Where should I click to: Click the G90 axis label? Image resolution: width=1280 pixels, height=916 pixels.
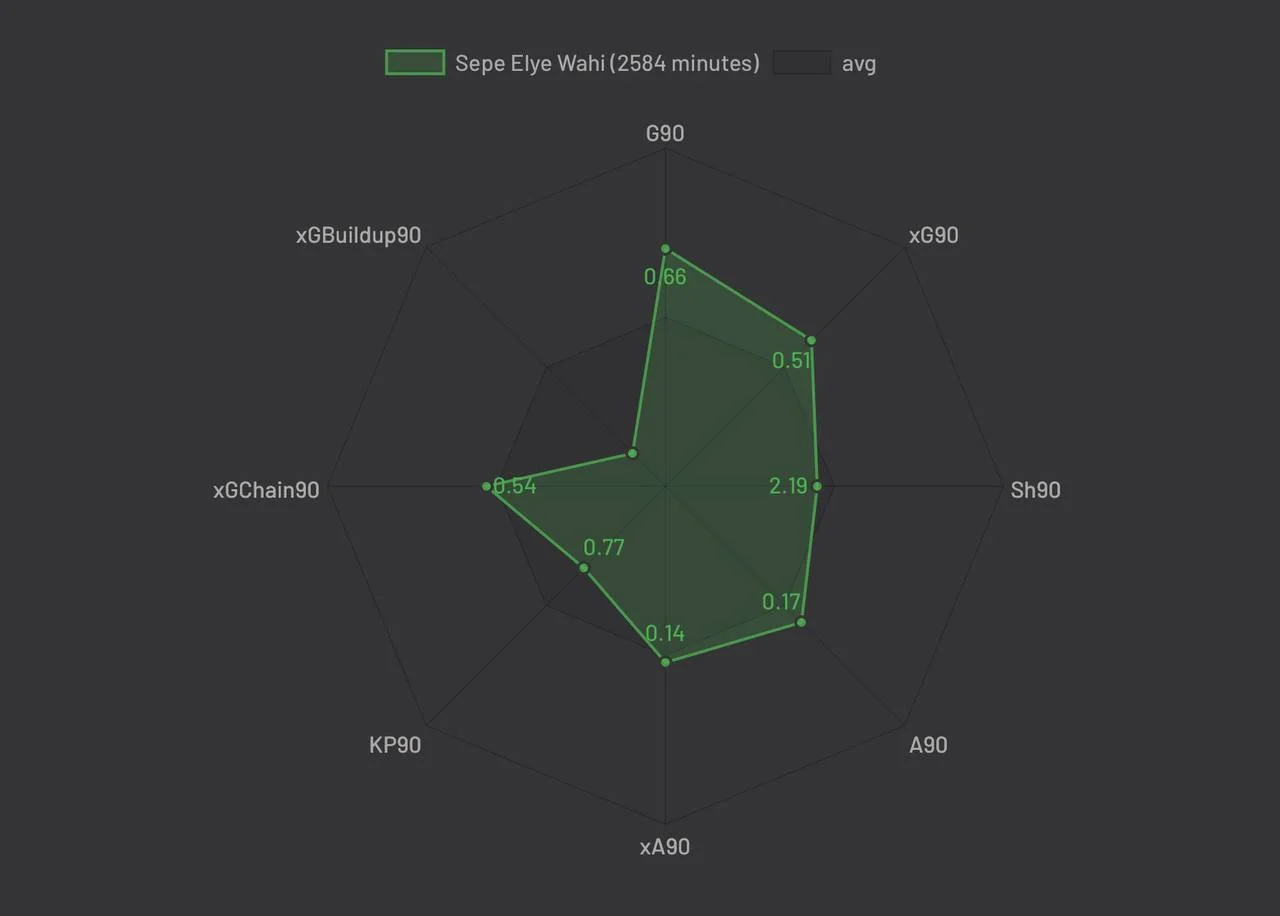click(665, 133)
